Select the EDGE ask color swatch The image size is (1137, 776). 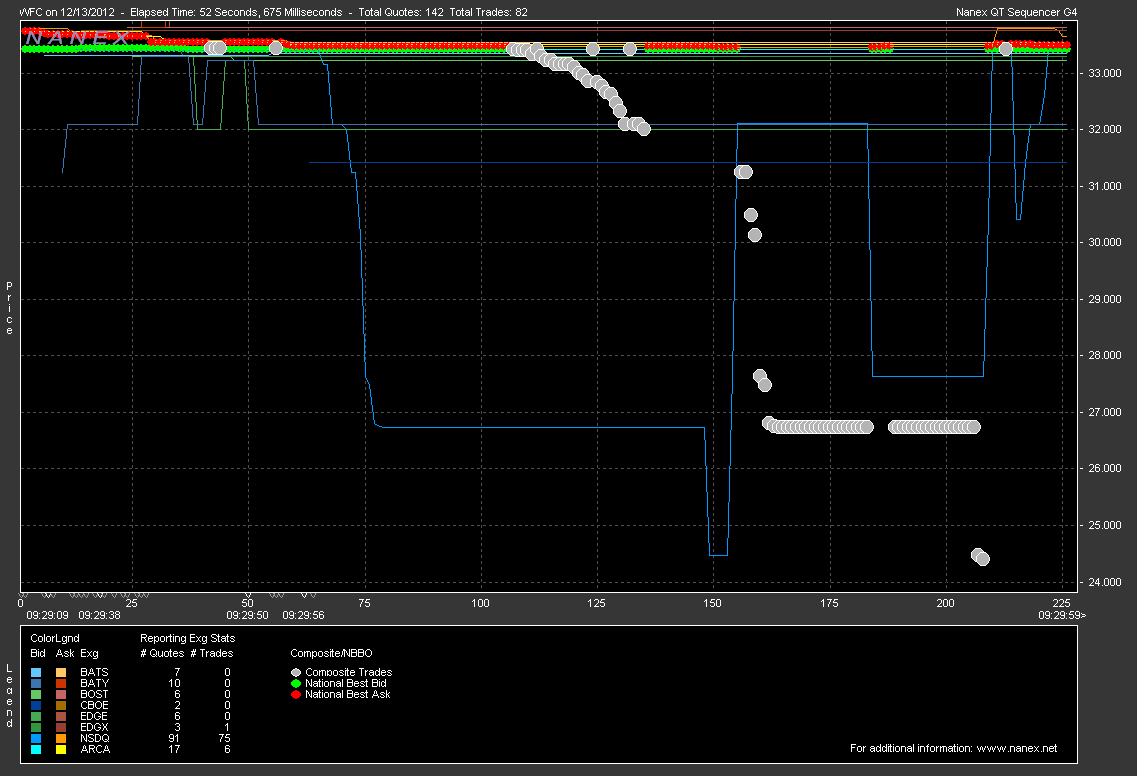tap(61, 716)
